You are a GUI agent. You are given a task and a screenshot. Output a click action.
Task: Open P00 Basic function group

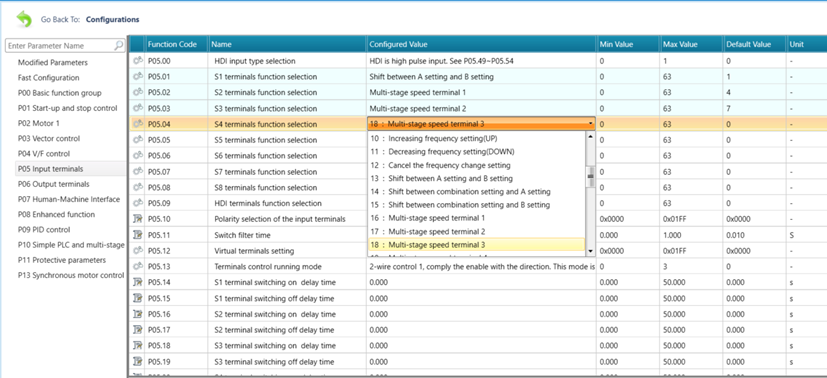coord(60,93)
